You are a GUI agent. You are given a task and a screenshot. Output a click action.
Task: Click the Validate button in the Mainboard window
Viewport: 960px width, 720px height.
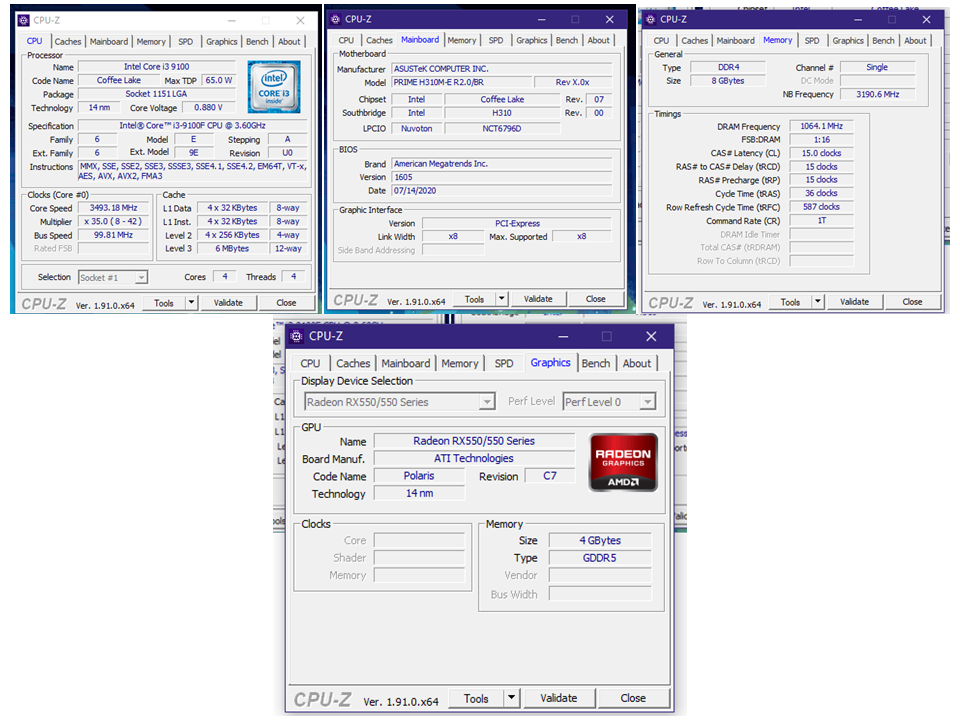[538, 299]
